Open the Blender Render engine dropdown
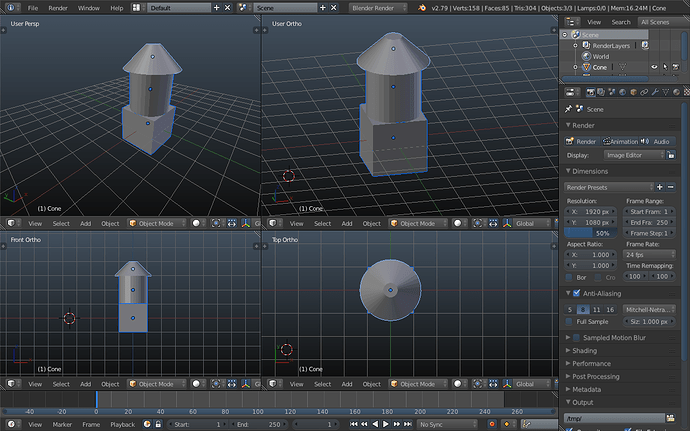690x431 pixels. [378, 8]
